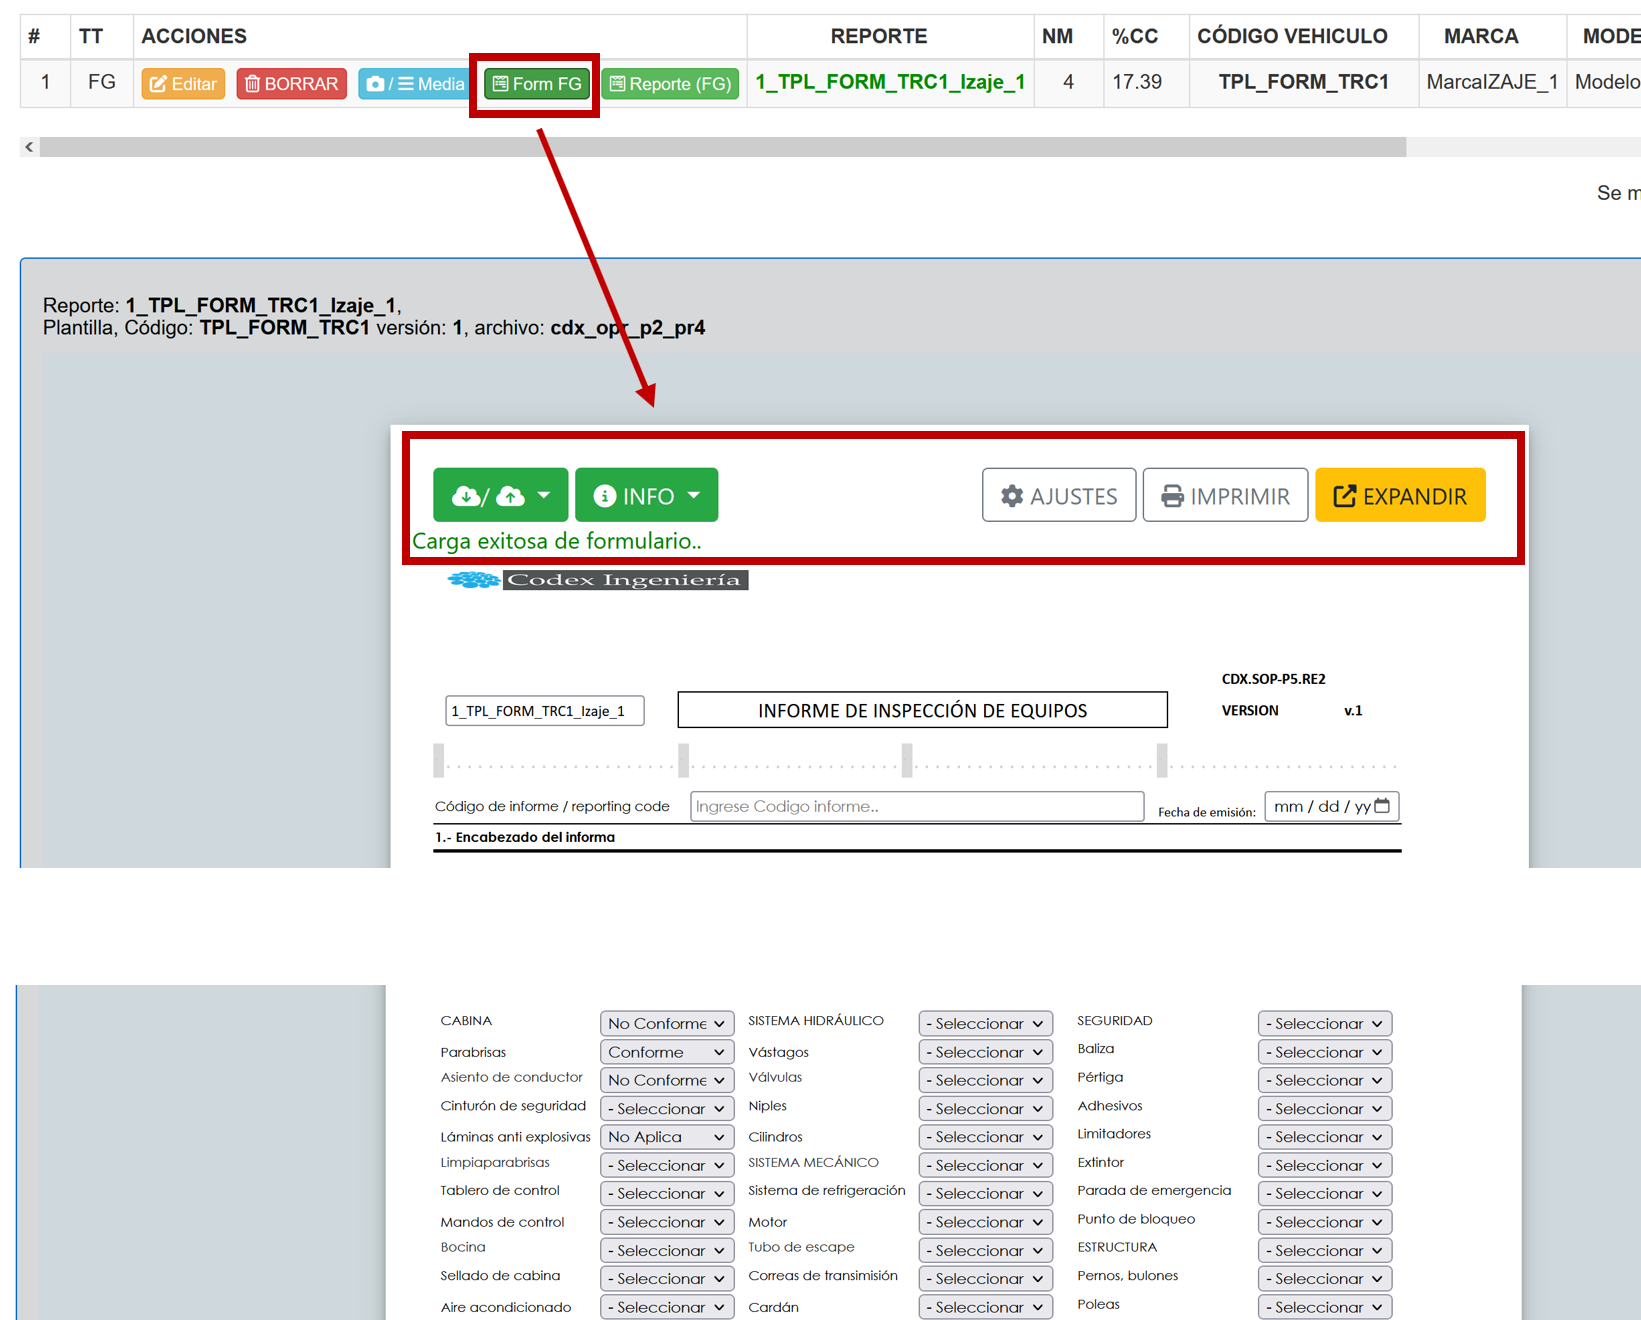This screenshot has height=1320, width=1641.
Task: Click the Código de informe input field
Action: point(916,807)
